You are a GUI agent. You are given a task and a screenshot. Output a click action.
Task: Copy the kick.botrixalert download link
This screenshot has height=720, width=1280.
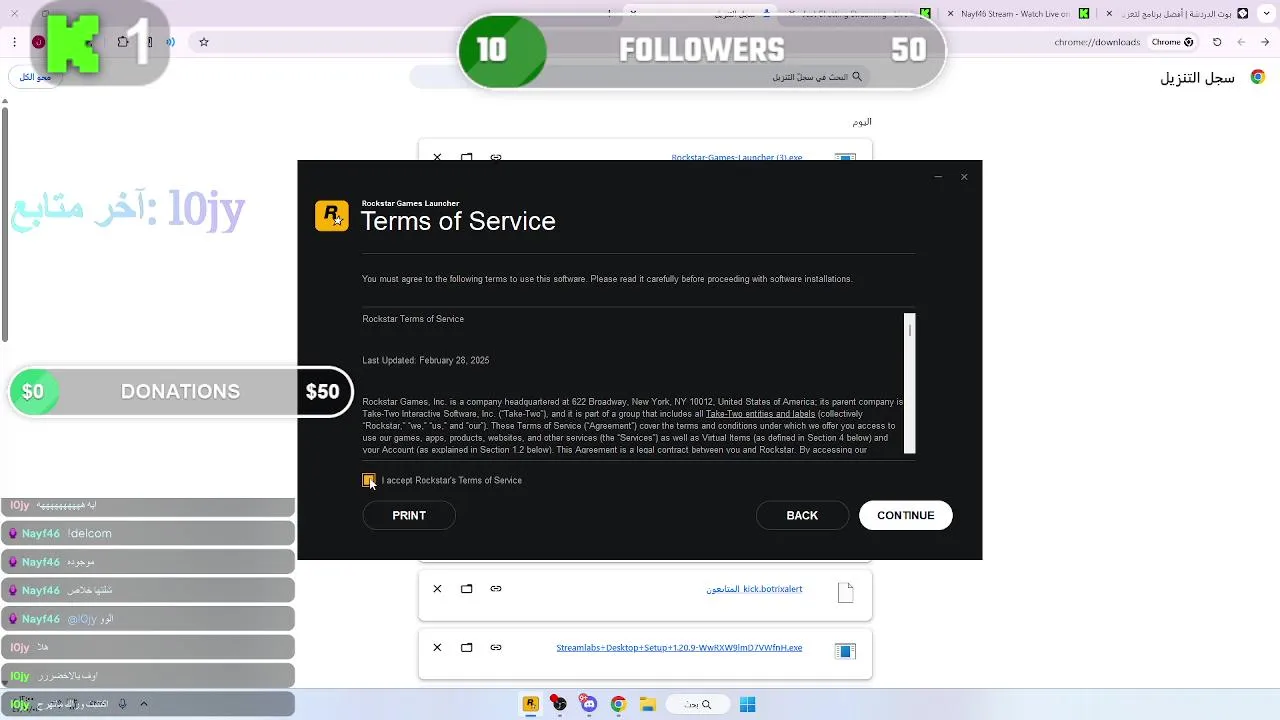[495, 589]
